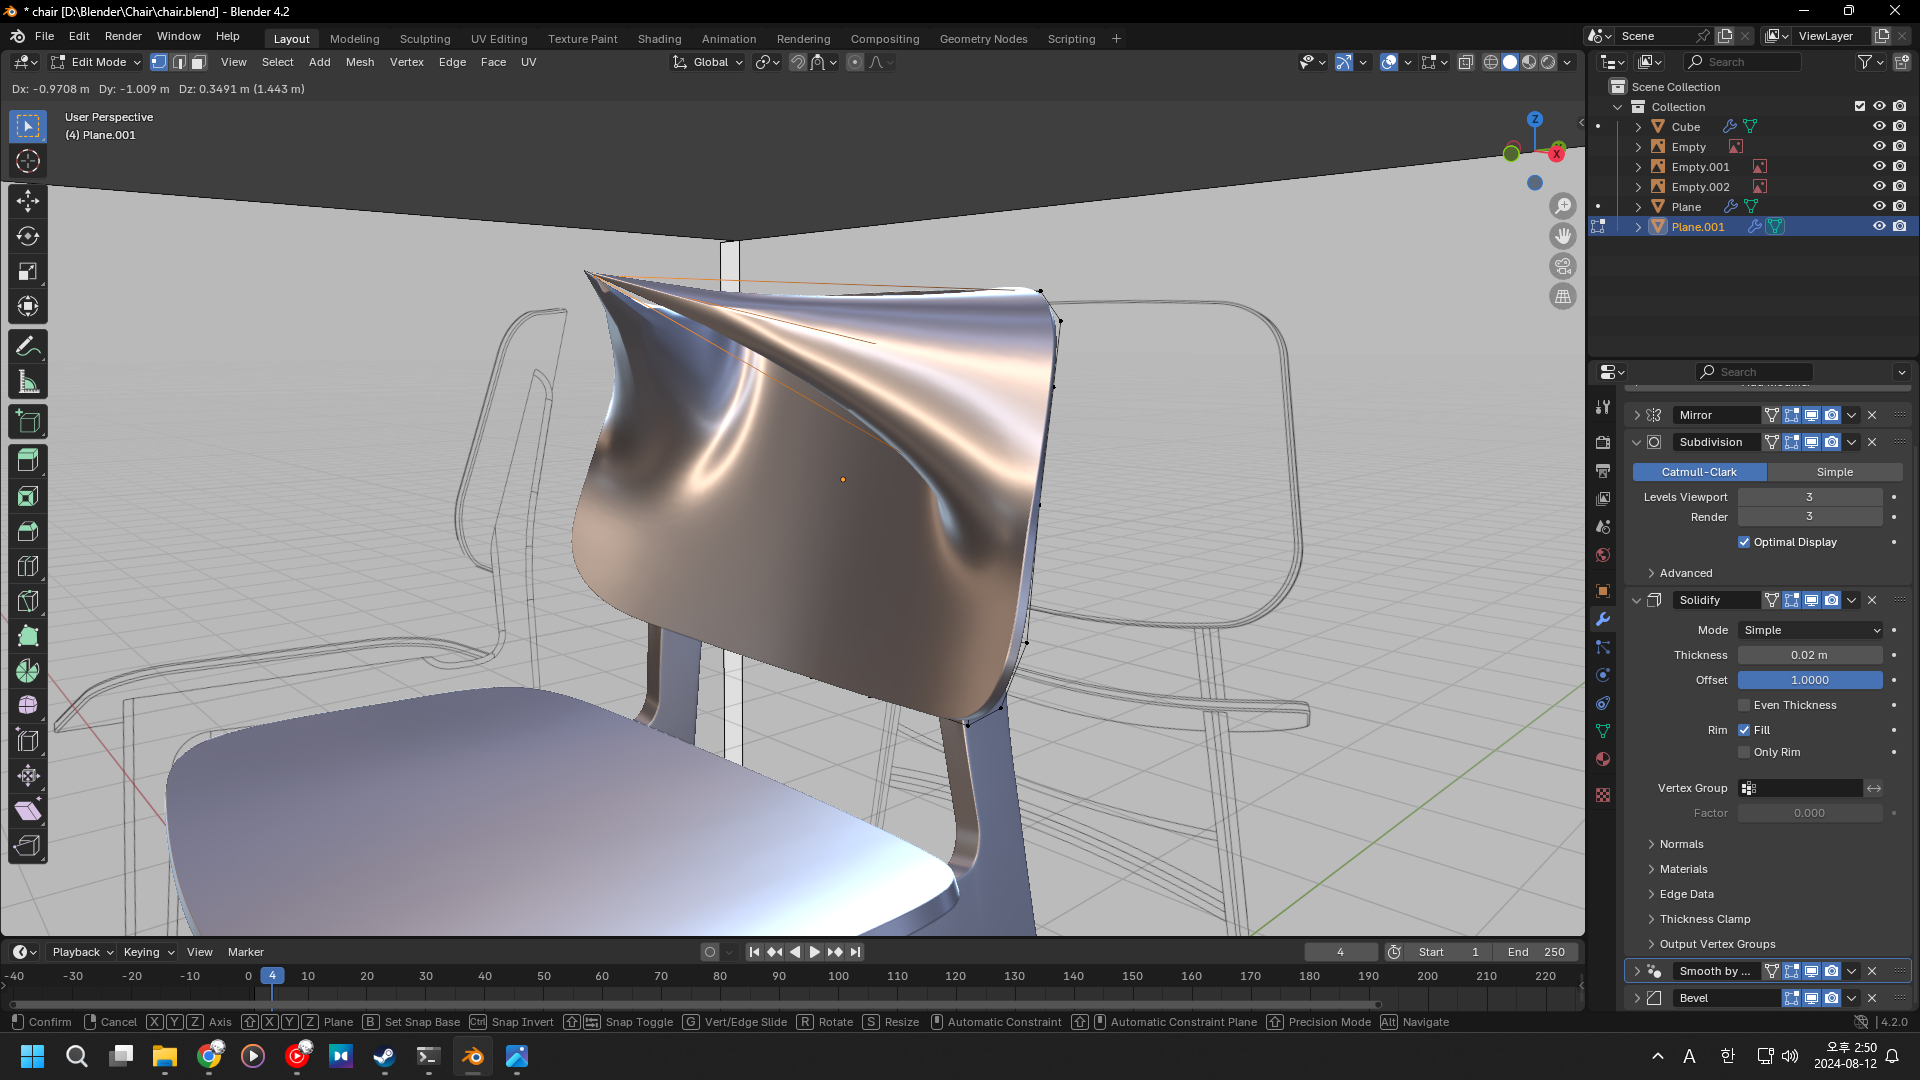Screen dimensions: 1920x1080
Task: Enable Even Thickness checkbox
Action: (x=1744, y=705)
